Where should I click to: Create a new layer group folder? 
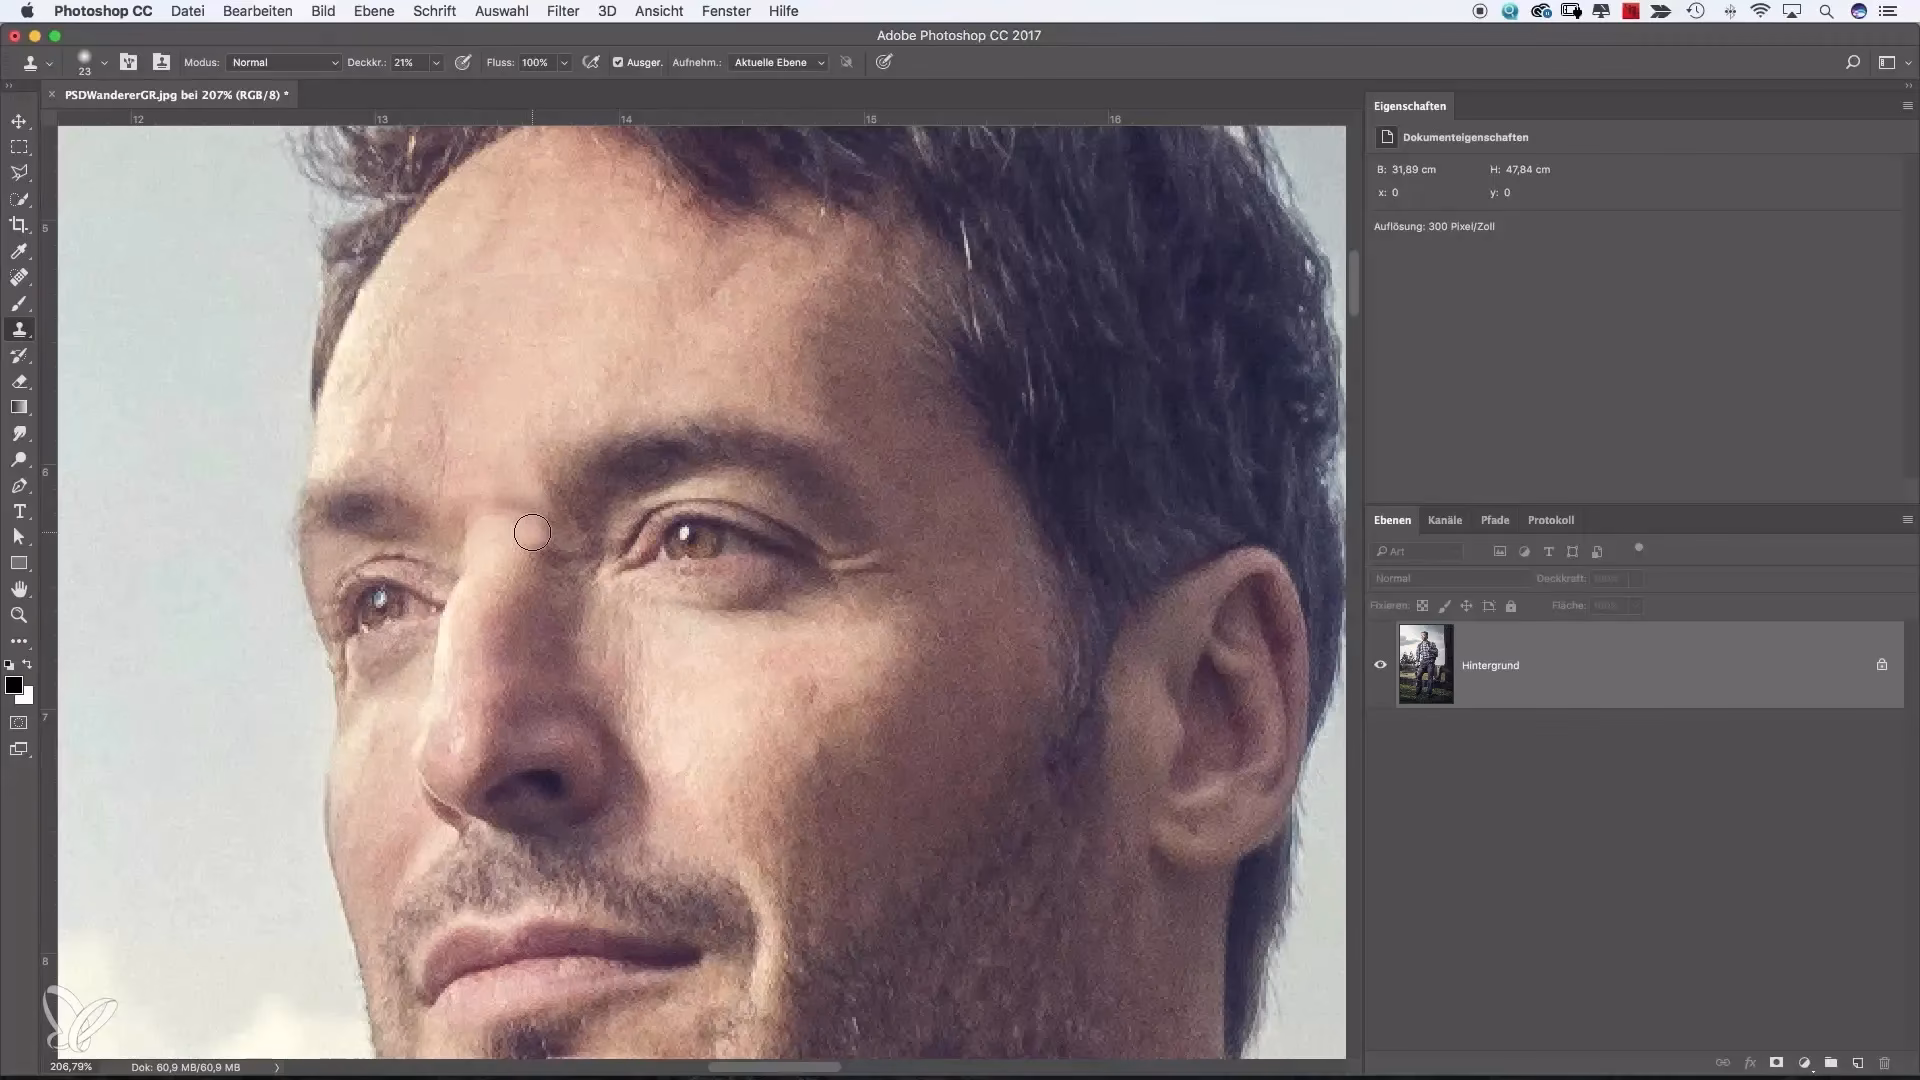click(x=1832, y=1063)
